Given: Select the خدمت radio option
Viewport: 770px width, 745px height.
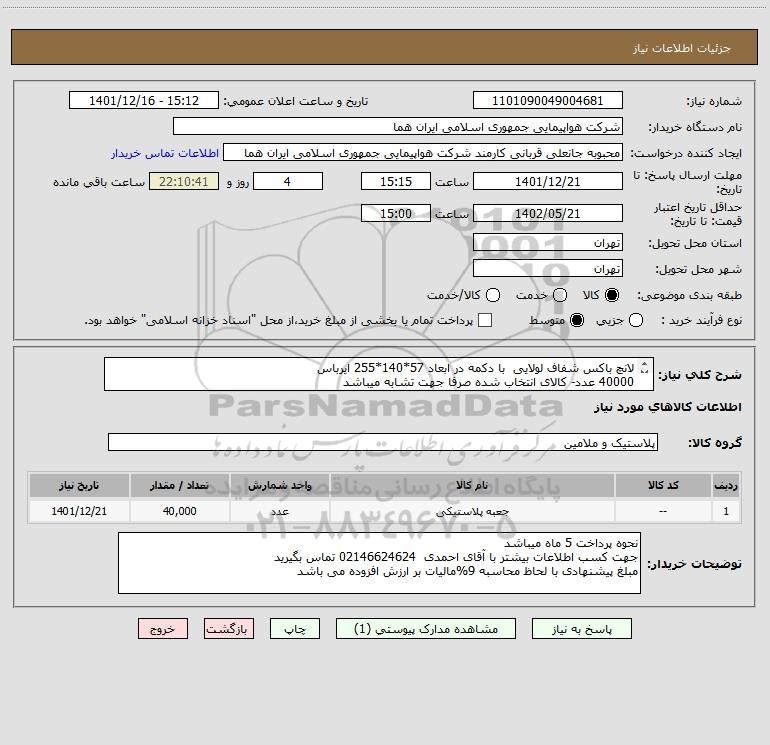Looking at the screenshot, I should click(560, 295).
